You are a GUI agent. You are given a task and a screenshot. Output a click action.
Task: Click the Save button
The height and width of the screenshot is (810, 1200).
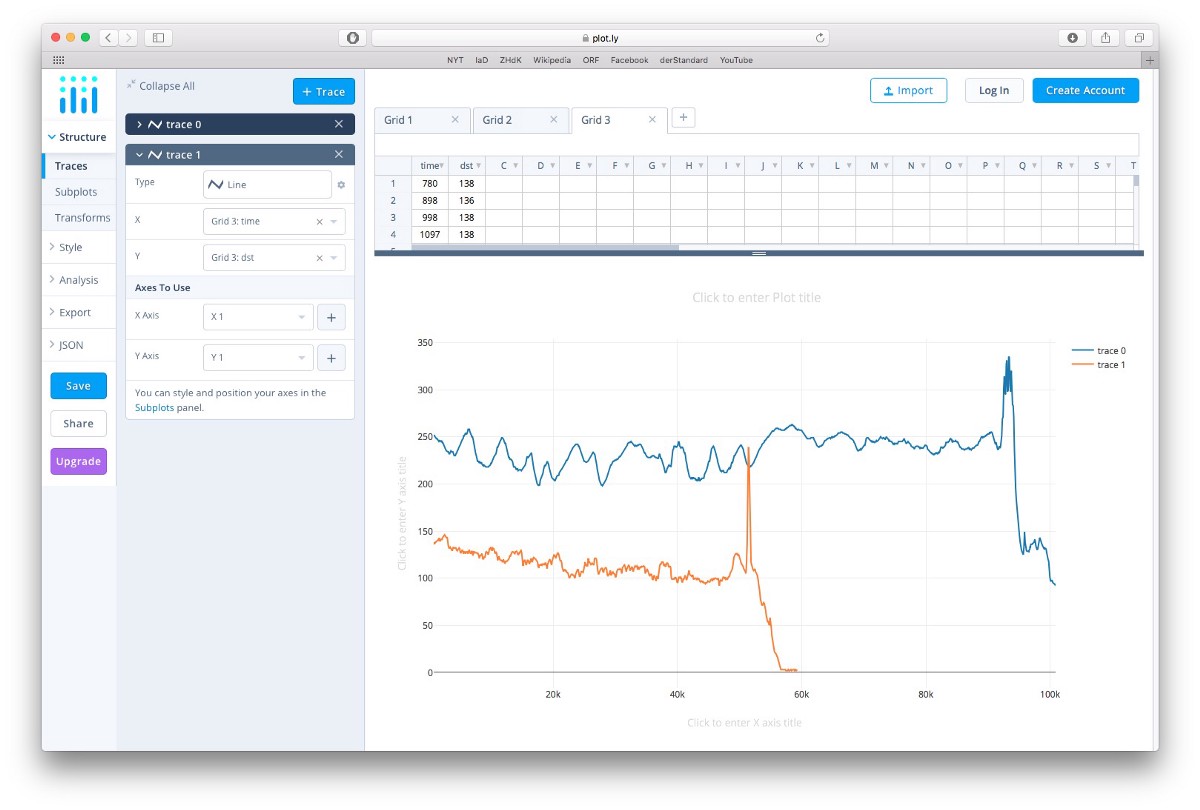click(78, 386)
